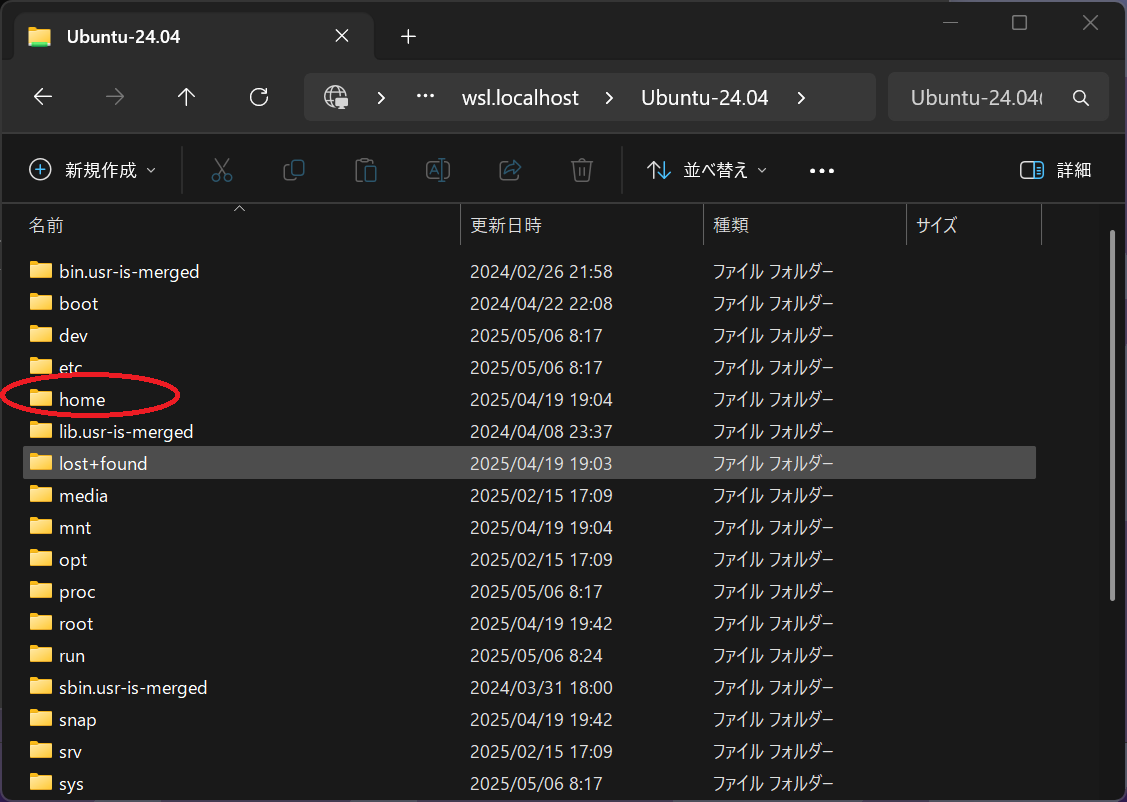1127x802 pixels.
Task: Go forward with the right arrow button
Action: [115, 97]
